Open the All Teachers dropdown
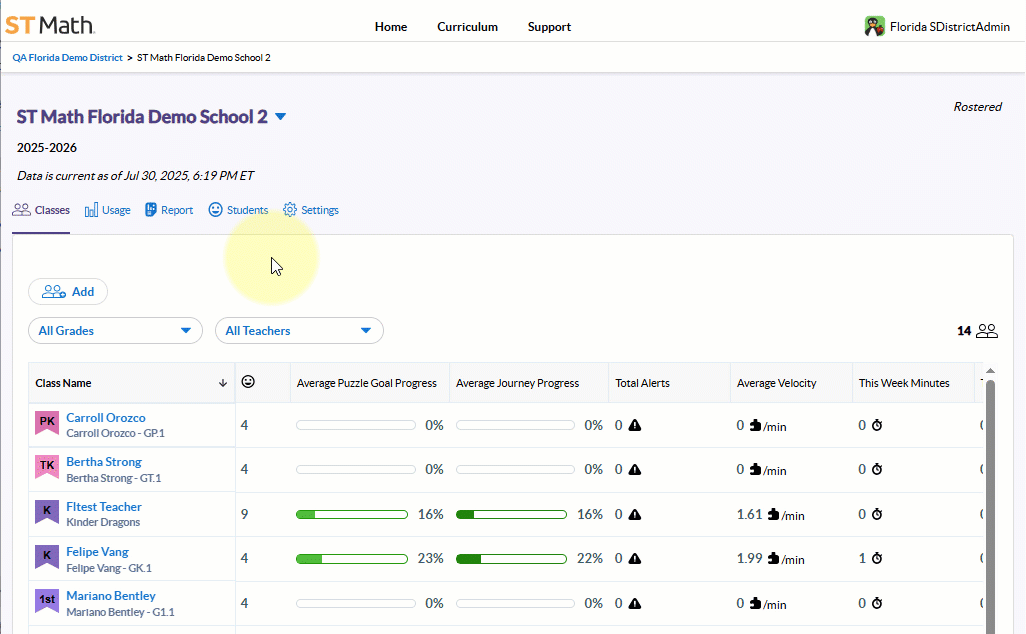Image resolution: width=1026 pixels, height=634 pixels. (299, 330)
